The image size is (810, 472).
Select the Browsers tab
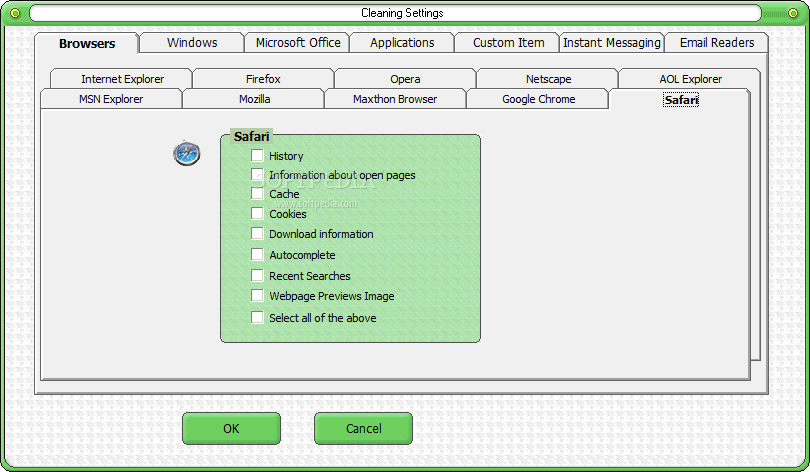(87, 43)
